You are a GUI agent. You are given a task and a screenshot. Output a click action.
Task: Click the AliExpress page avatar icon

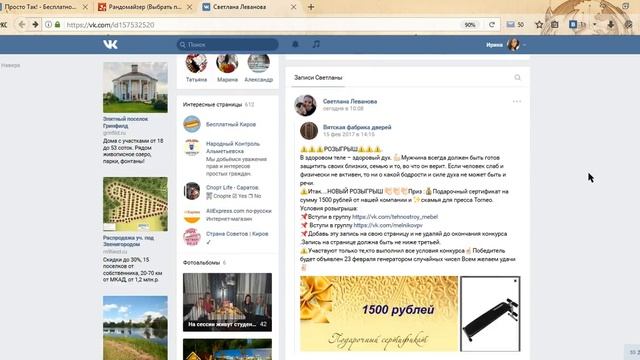(192, 215)
